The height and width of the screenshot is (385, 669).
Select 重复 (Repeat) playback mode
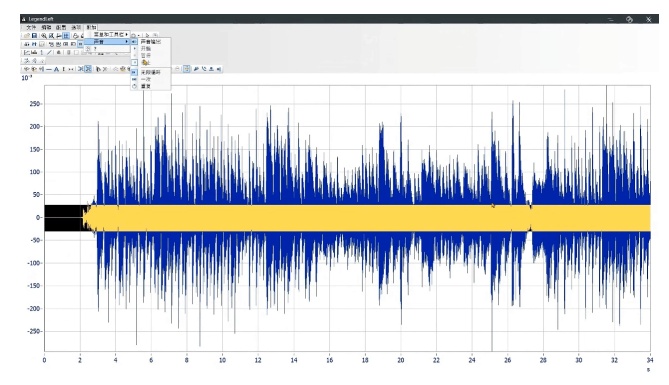pyautogui.click(x=151, y=86)
